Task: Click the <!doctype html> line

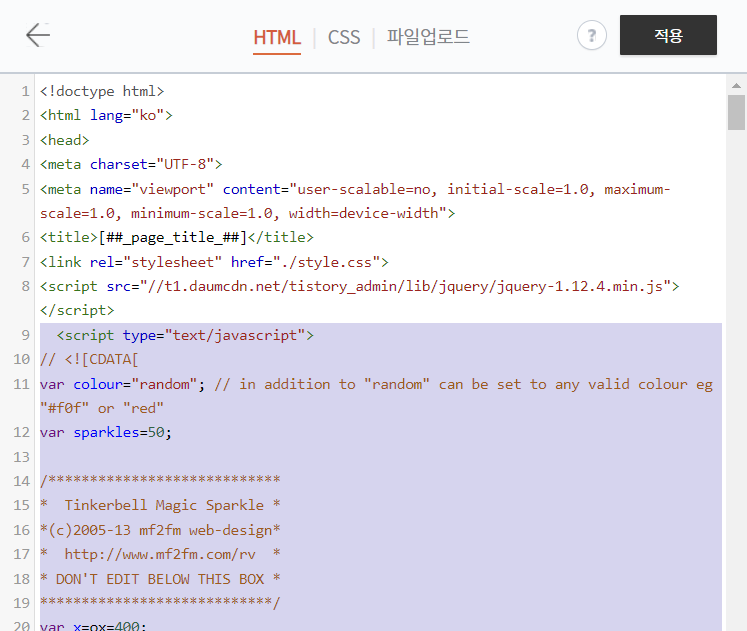Action: [102, 91]
